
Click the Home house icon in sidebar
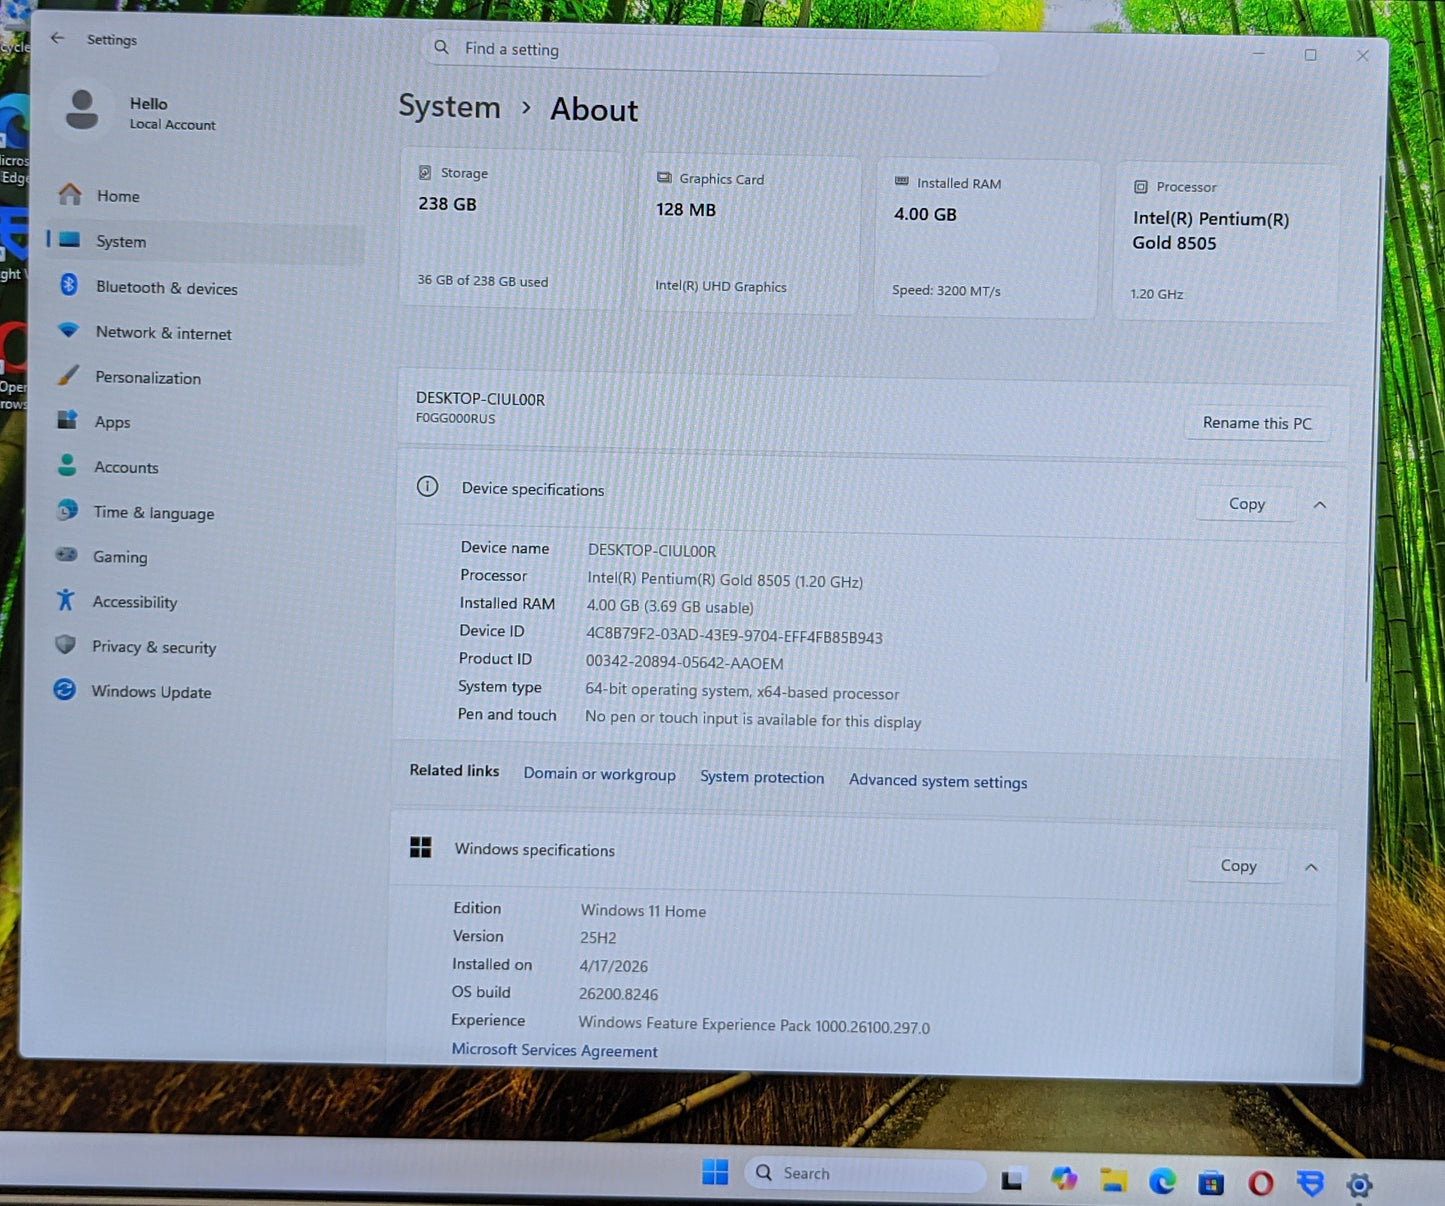pos(70,193)
